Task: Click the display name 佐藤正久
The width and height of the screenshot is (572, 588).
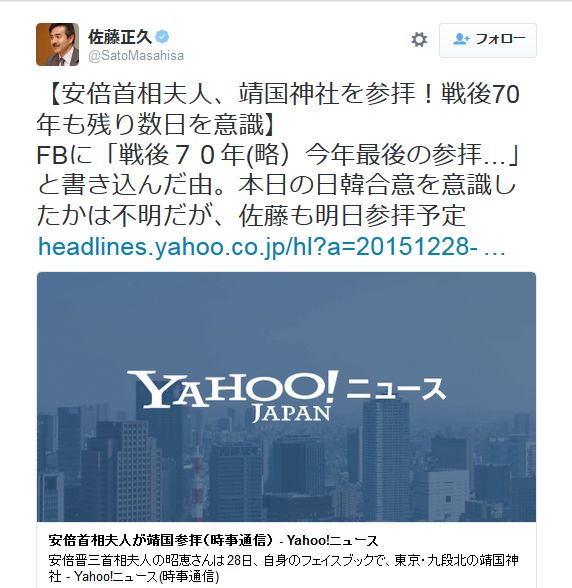Action: pyautogui.click(x=120, y=37)
